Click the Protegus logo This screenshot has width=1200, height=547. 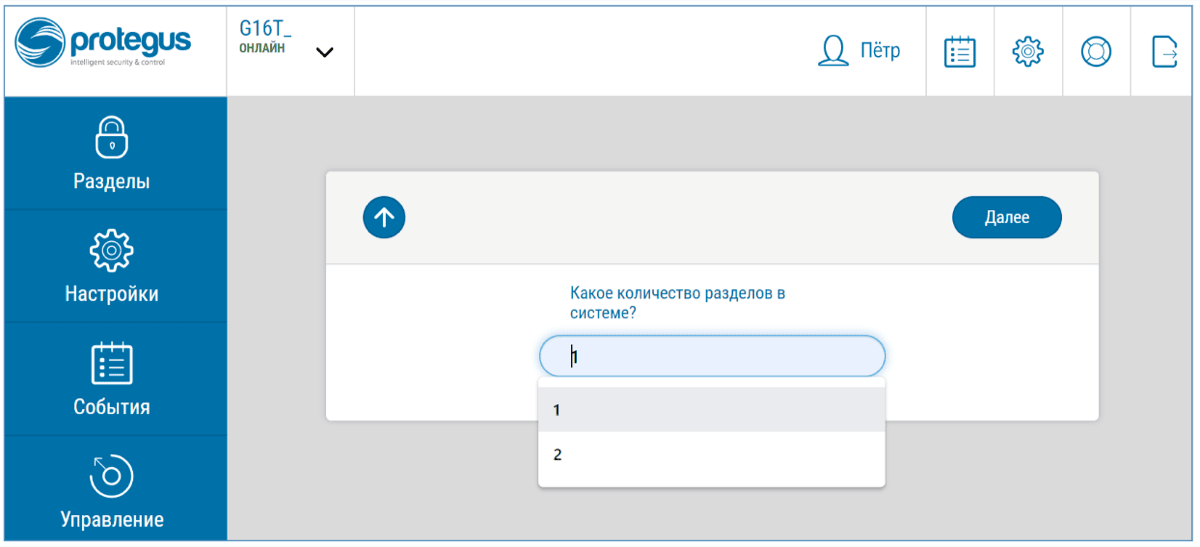pyautogui.click(x=104, y=48)
